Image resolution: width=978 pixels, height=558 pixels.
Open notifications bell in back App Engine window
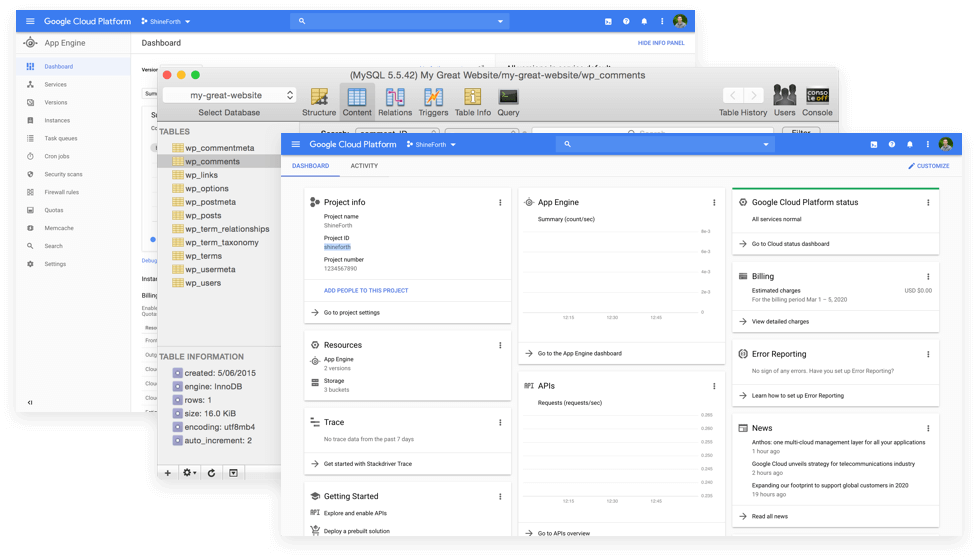click(x=644, y=21)
